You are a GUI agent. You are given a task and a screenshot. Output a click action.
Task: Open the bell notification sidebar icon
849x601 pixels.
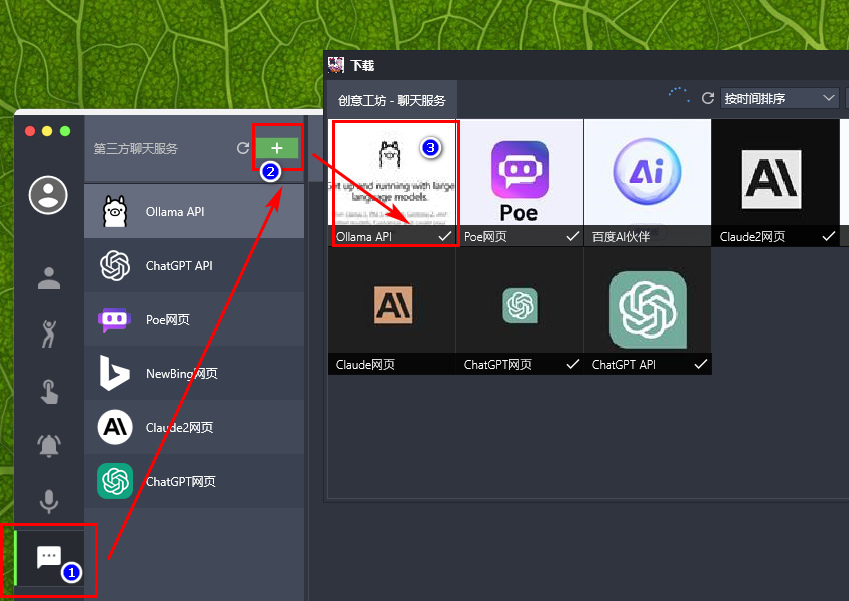tap(49, 446)
